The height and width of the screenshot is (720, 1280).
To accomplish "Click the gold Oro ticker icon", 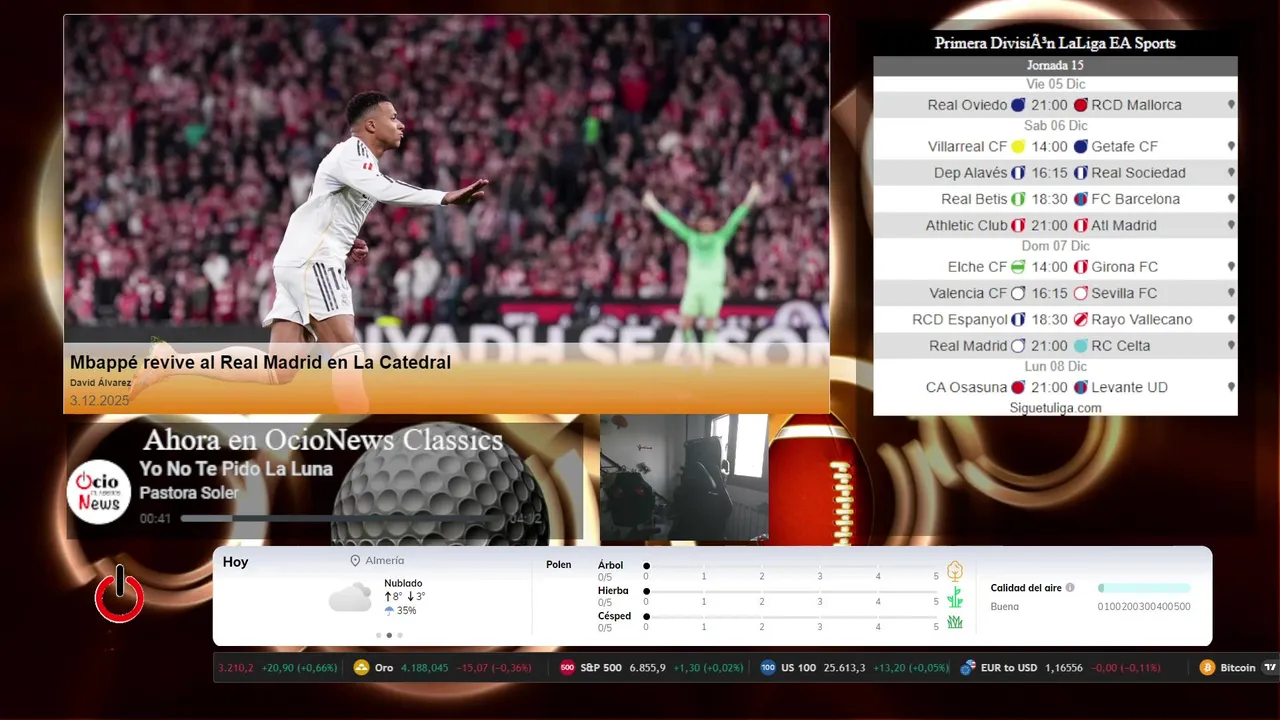I will point(361,668).
